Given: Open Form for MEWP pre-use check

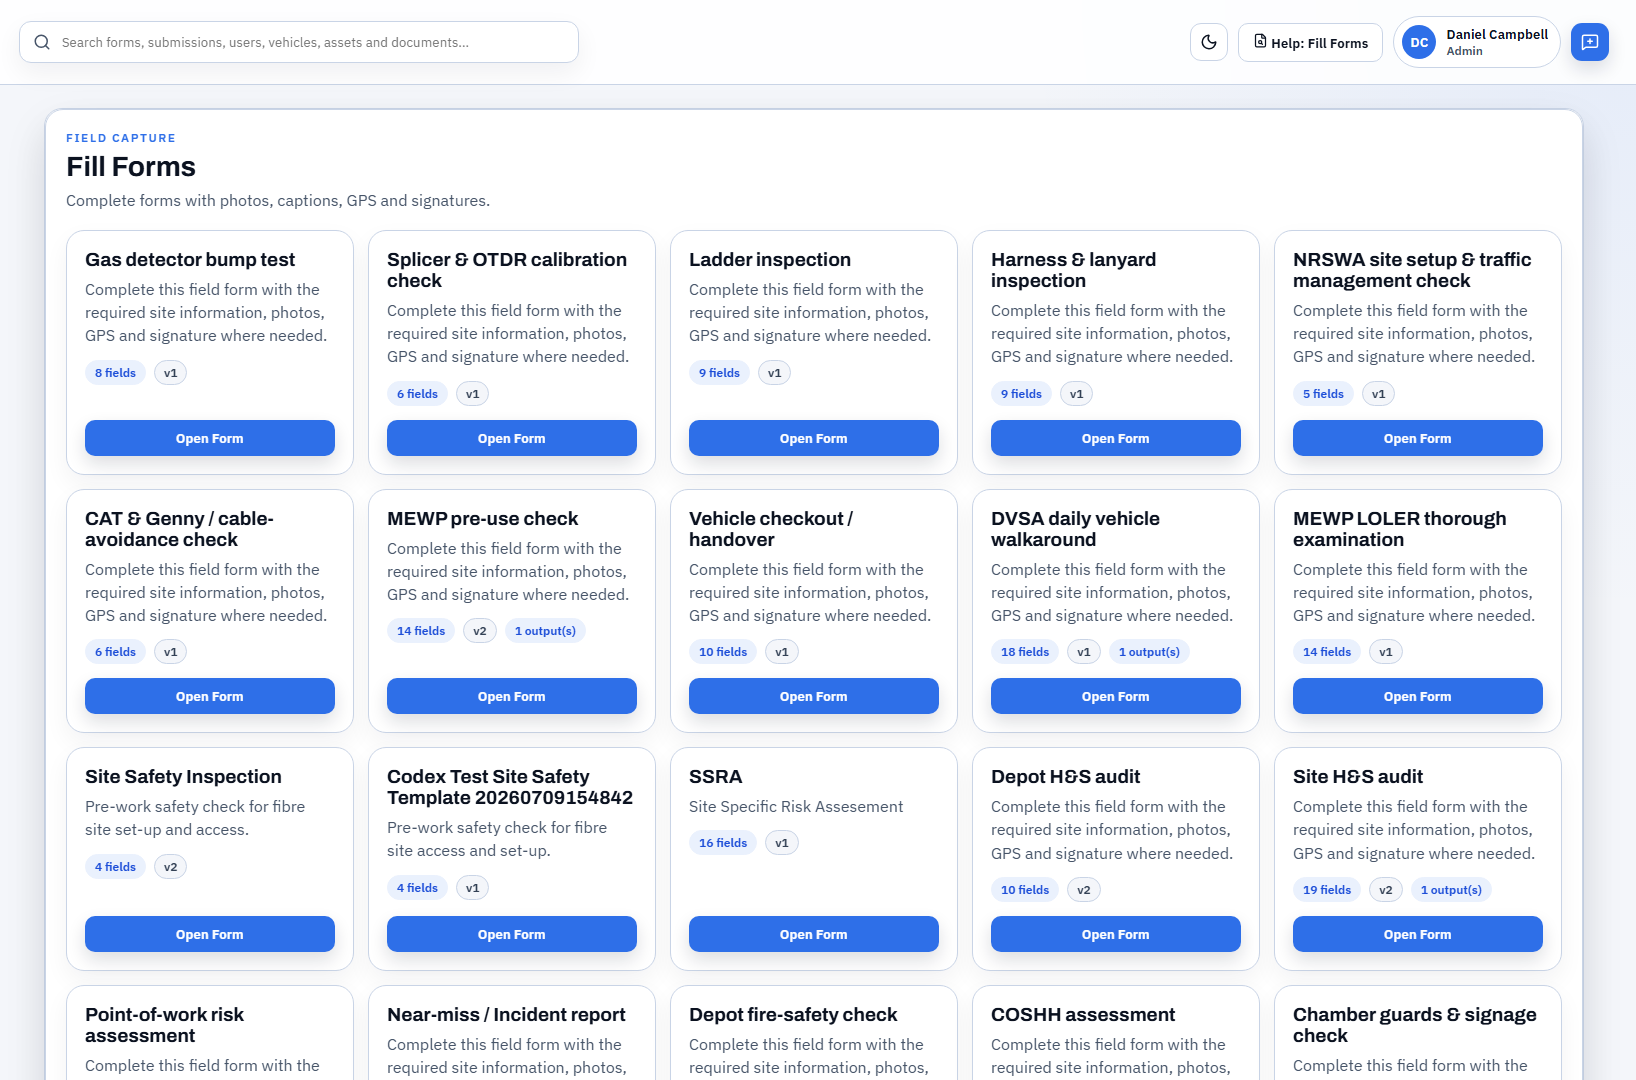Looking at the screenshot, I should click(x=512, y=696).
